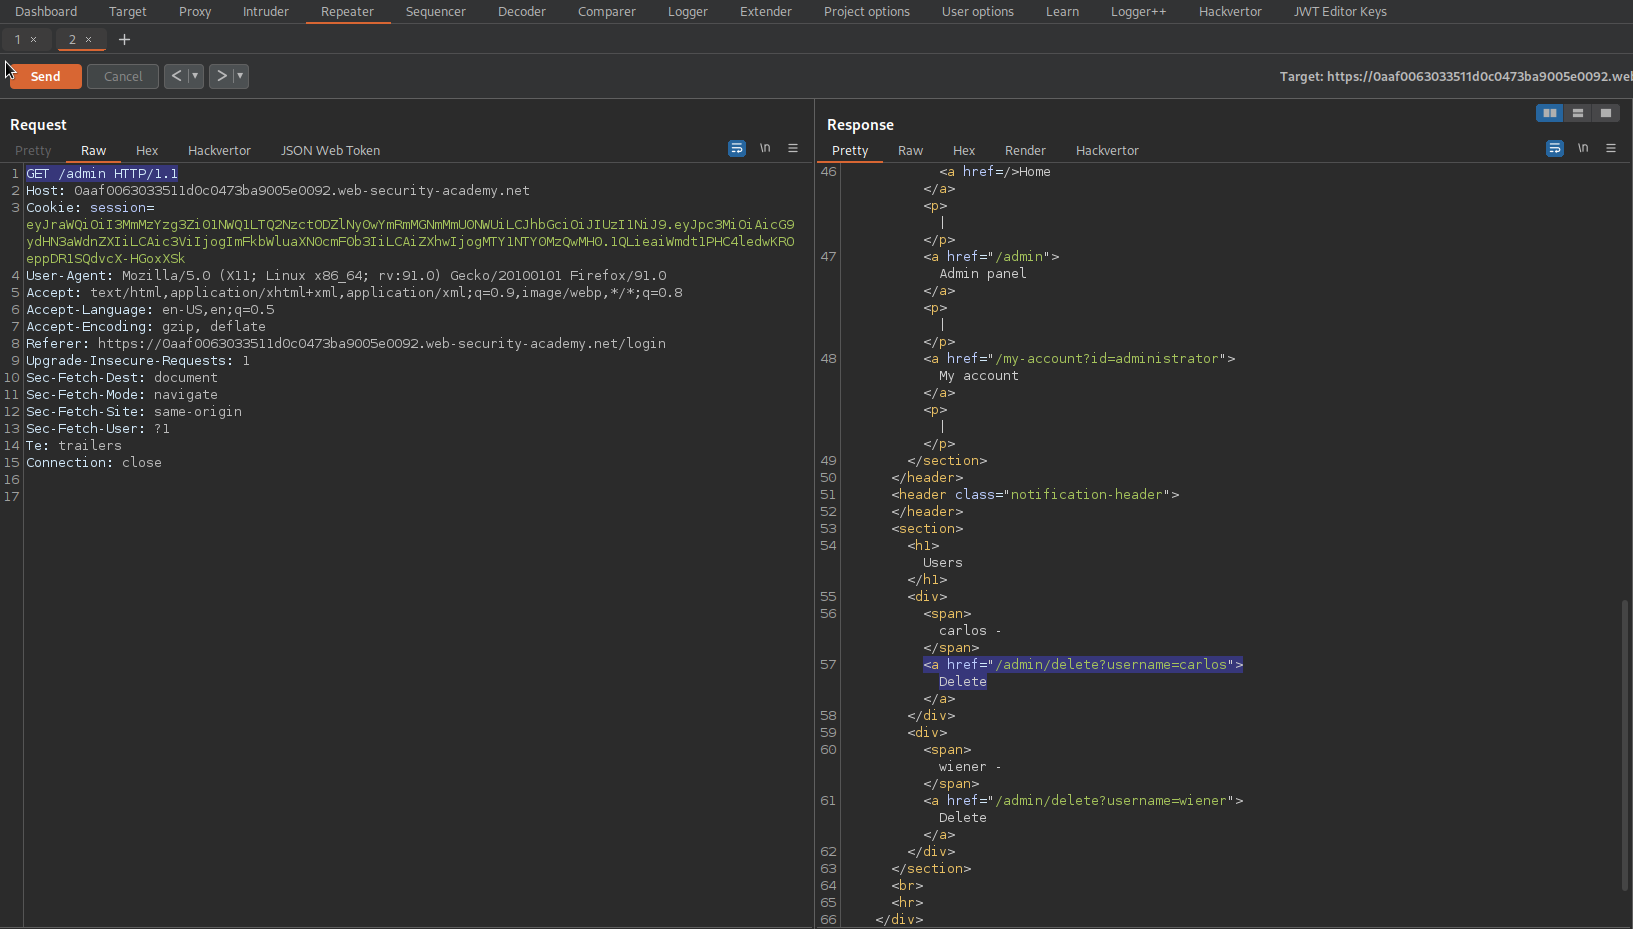Open the back history dropdown arrow
This screenshot has width=1633, height=929.
[x=195, y=76]
